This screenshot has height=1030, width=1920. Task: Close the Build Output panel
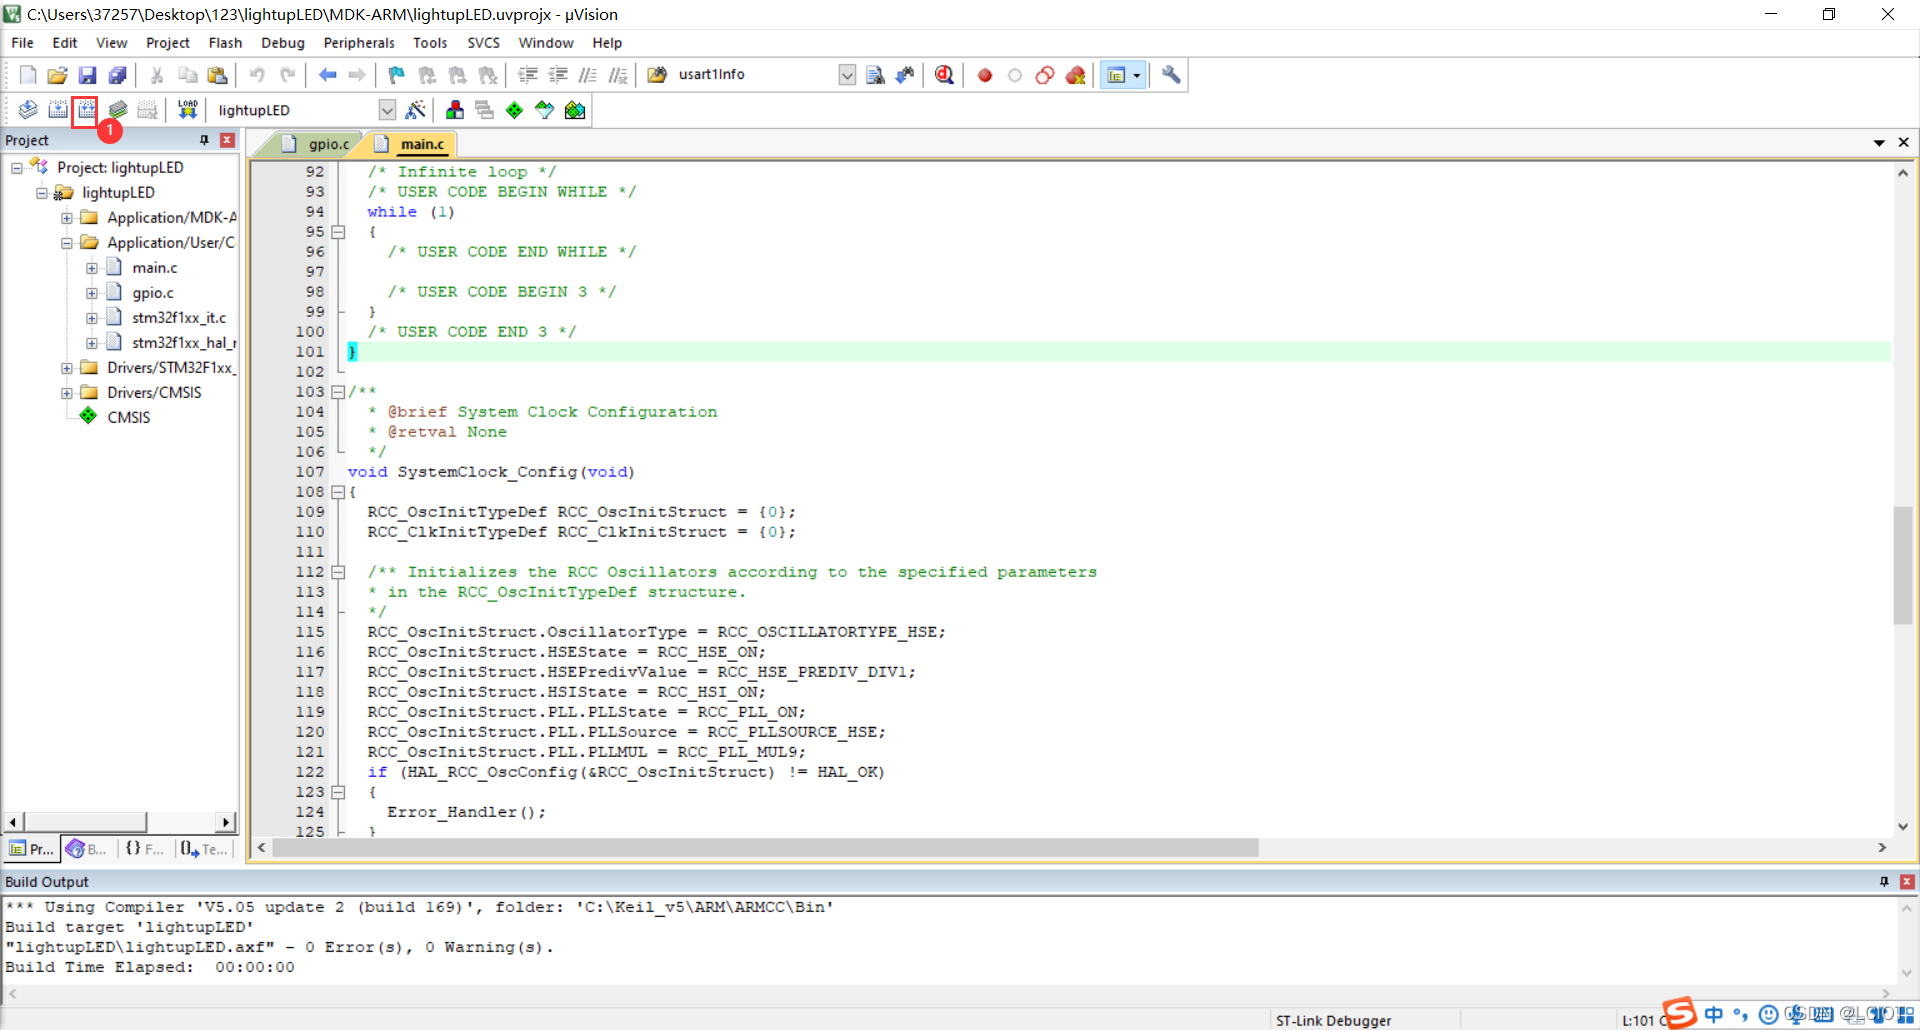(x=1907, y=882)
